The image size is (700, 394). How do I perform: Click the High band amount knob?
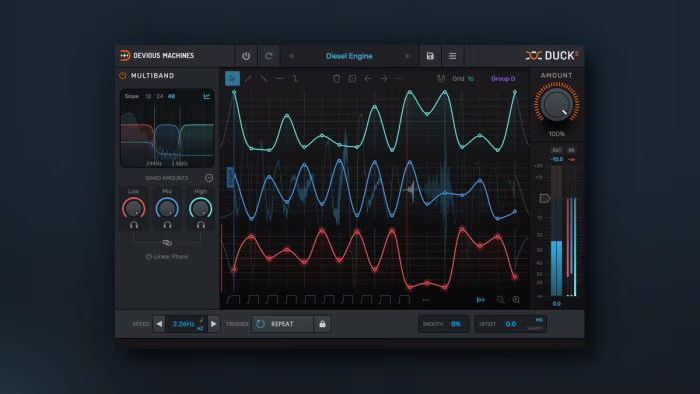point(200,208)
